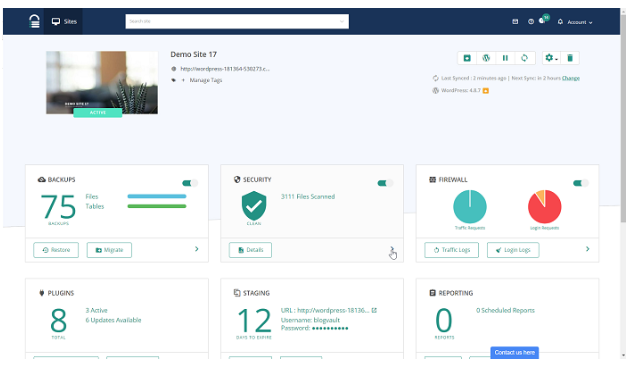Toggle the Firewall switch
Image resolution: width=631 pixels, height=365 pixels.
pos(581,183)
